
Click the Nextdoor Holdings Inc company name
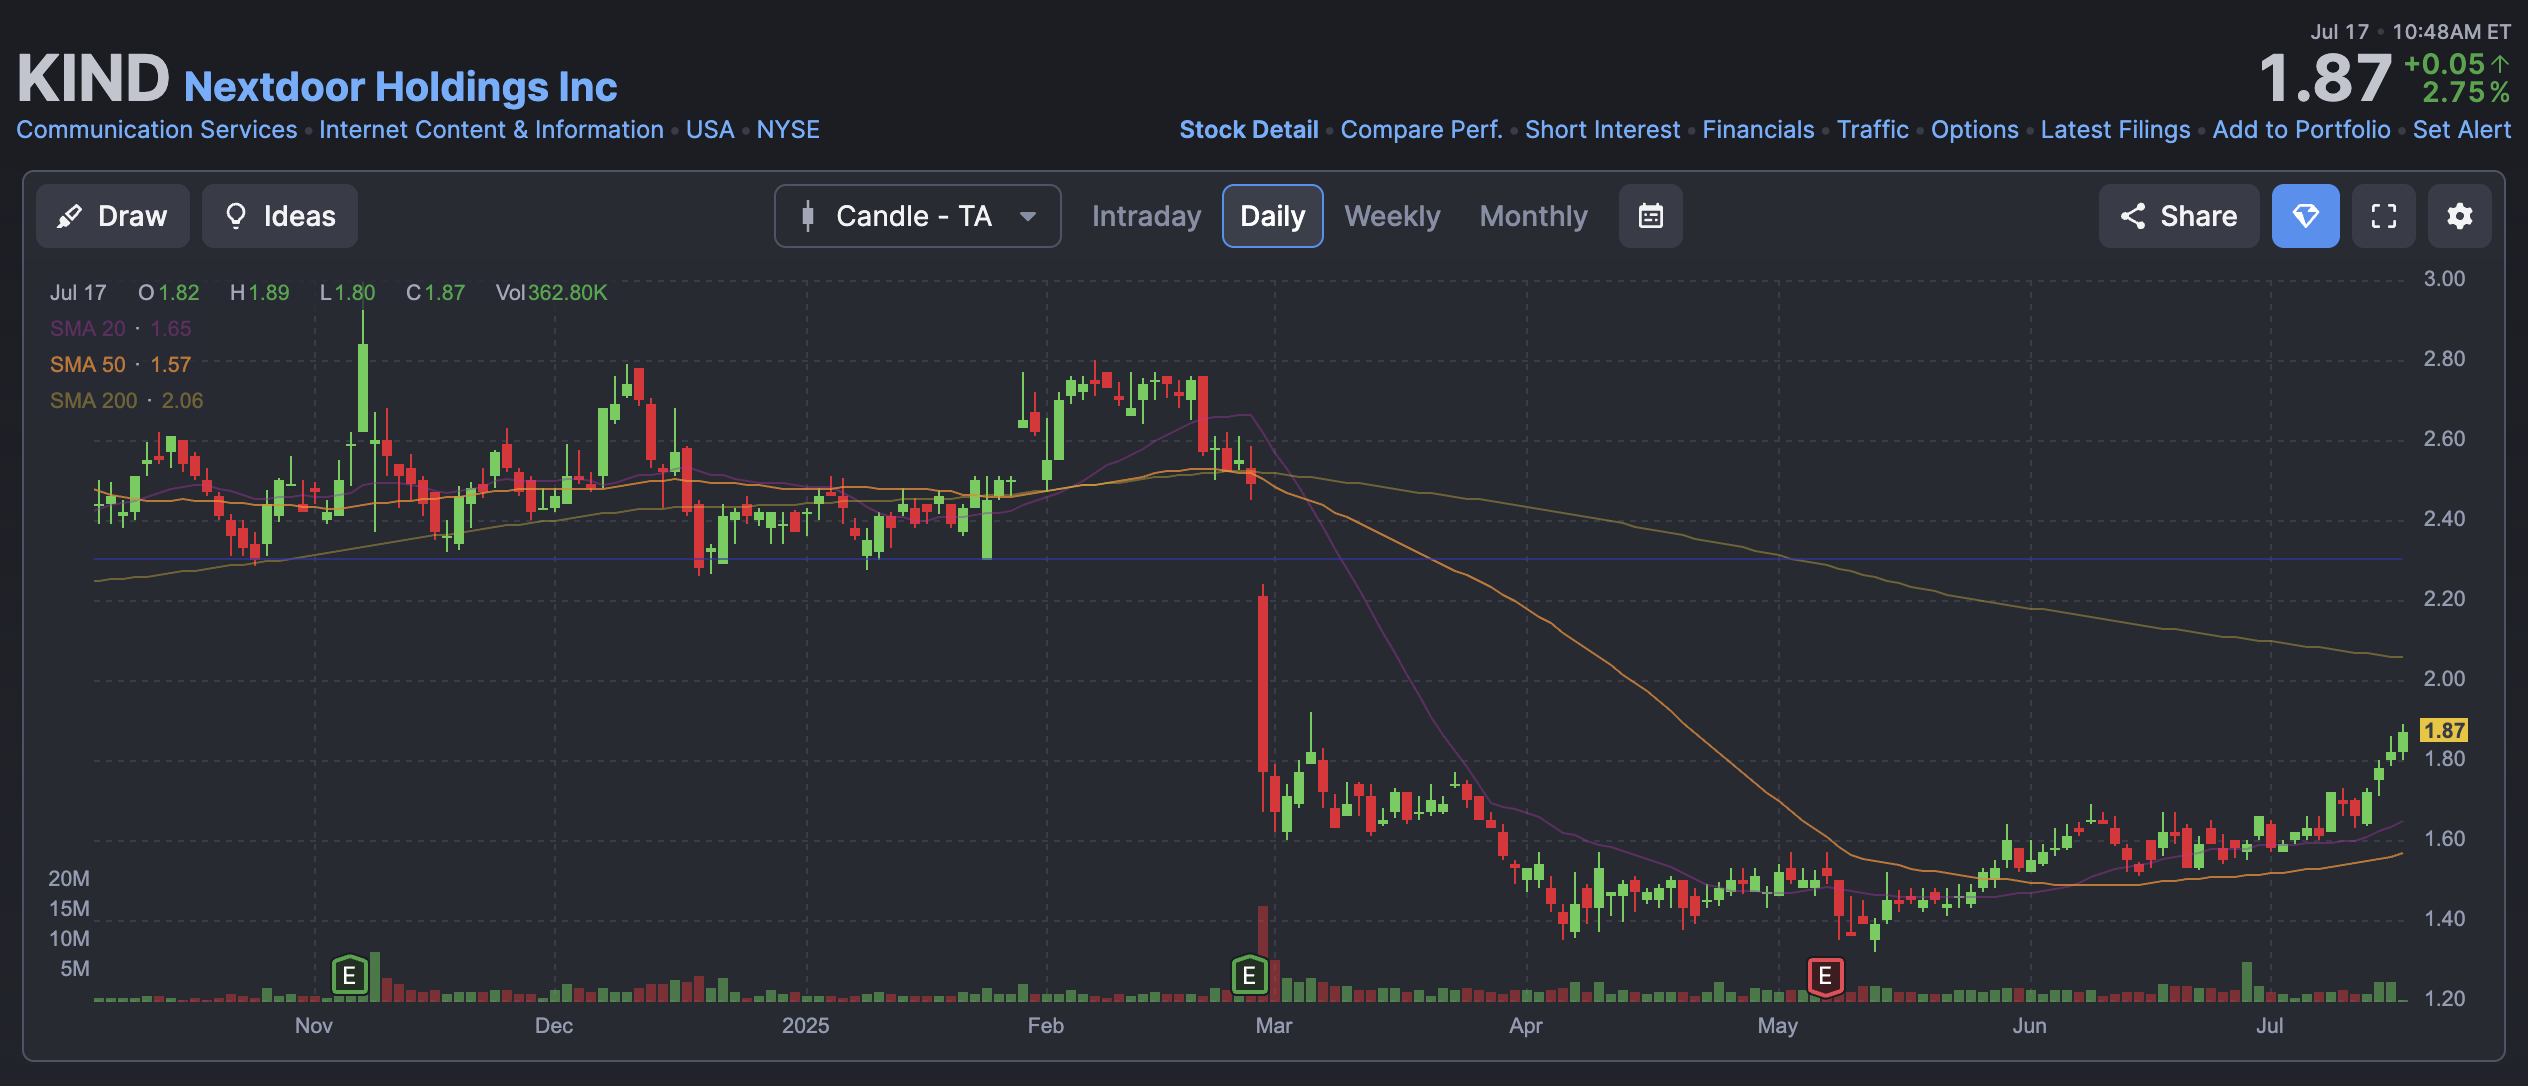coord(401,87)
